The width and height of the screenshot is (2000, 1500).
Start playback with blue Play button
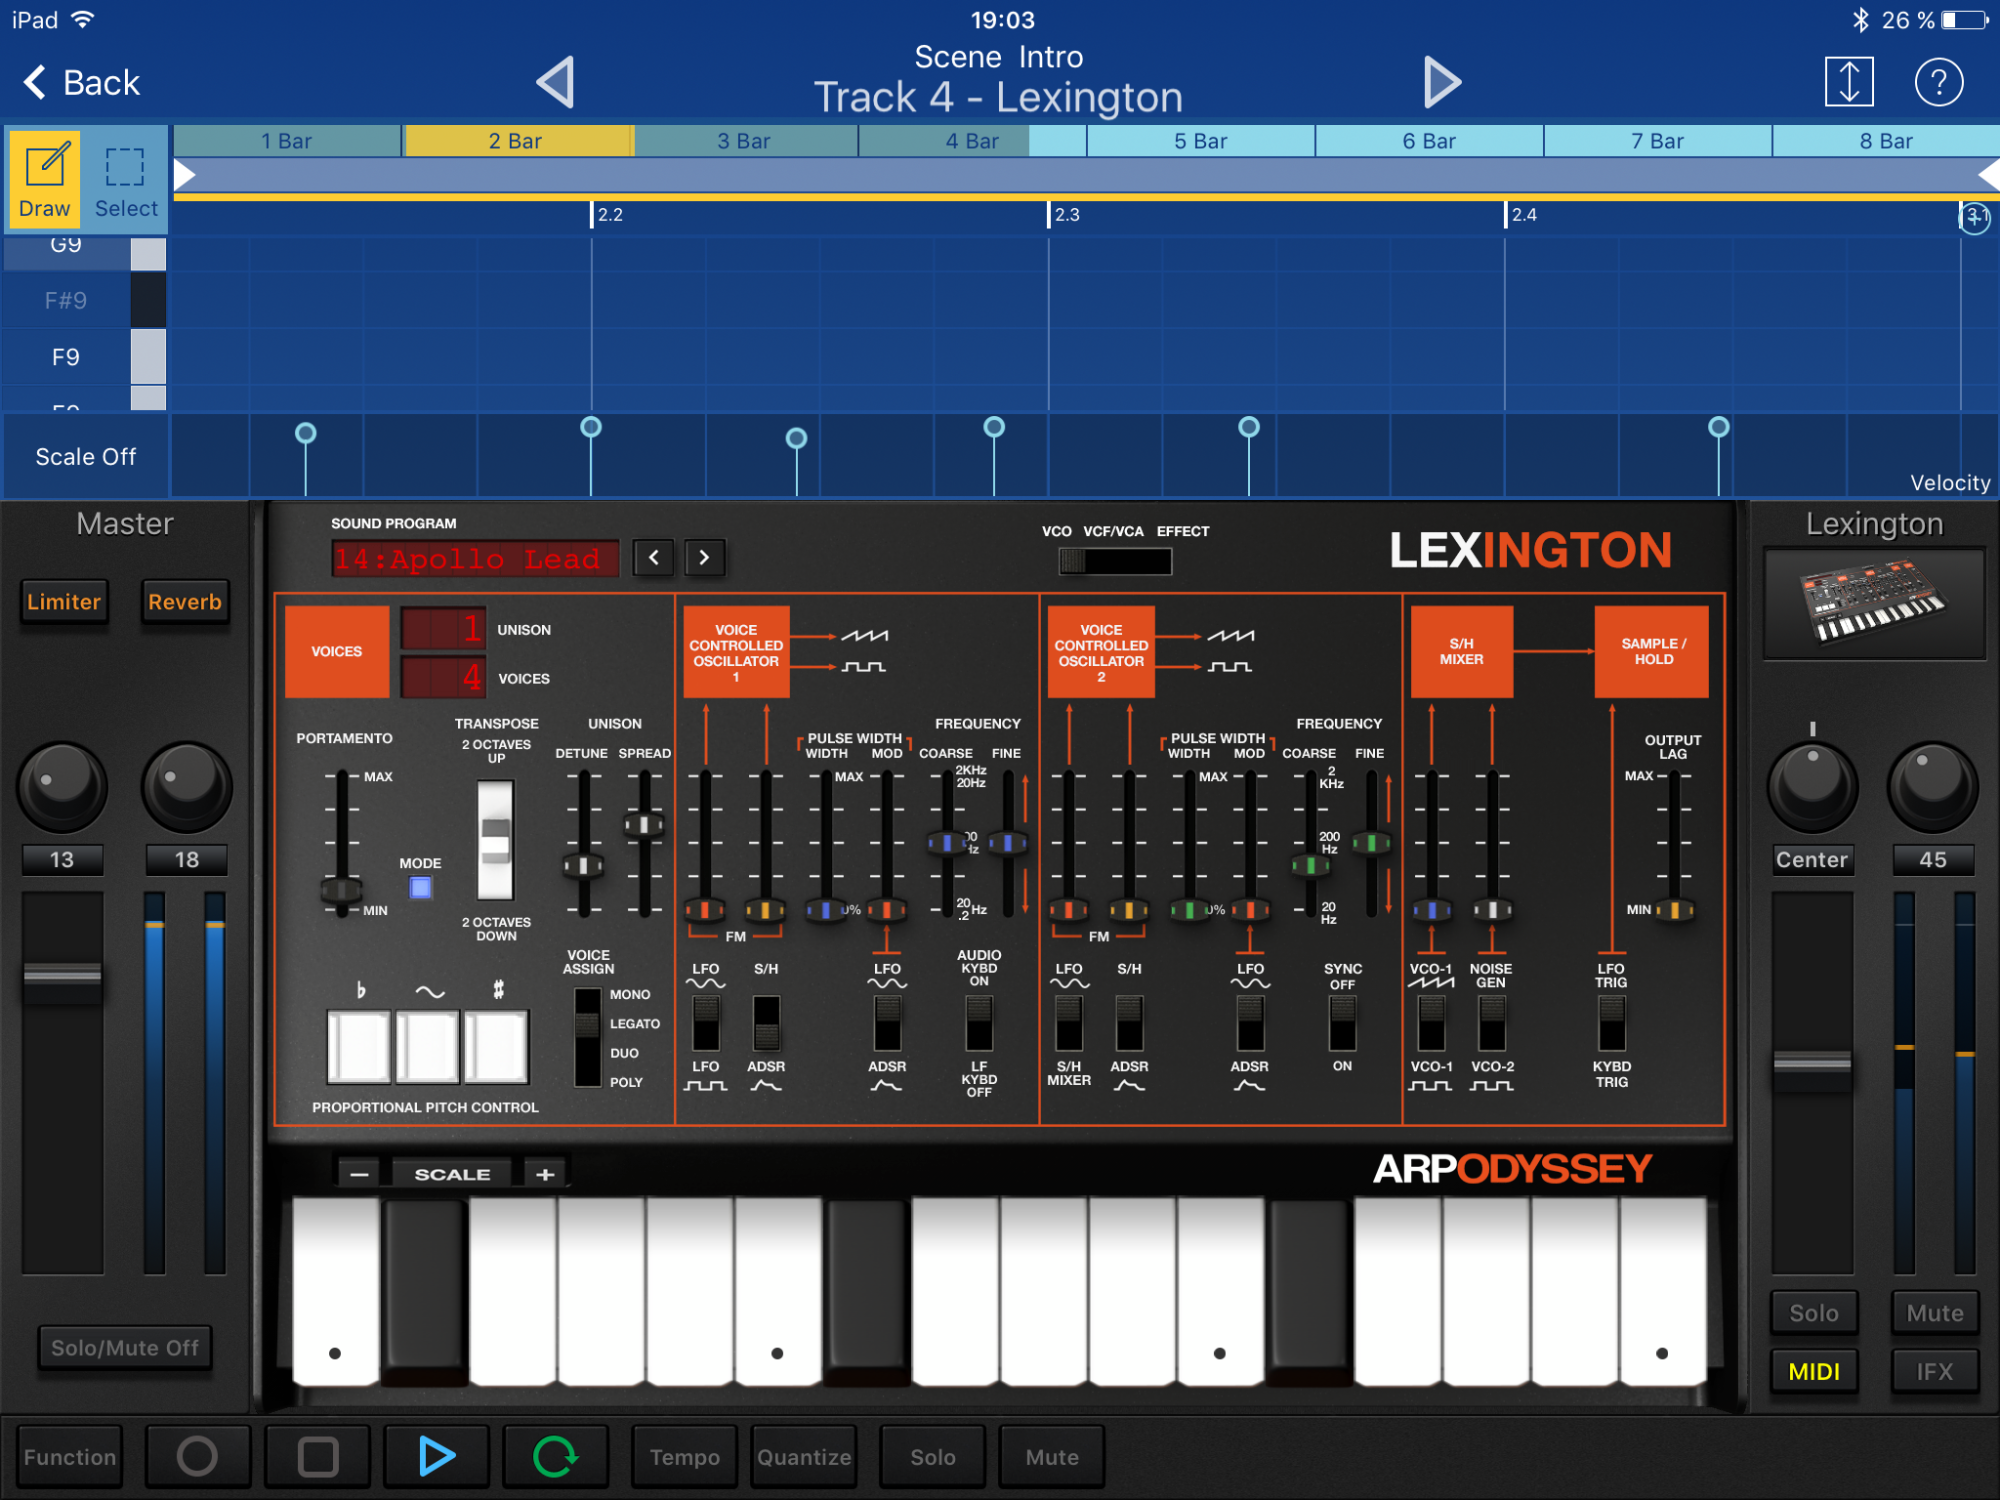pos(437,1456)
